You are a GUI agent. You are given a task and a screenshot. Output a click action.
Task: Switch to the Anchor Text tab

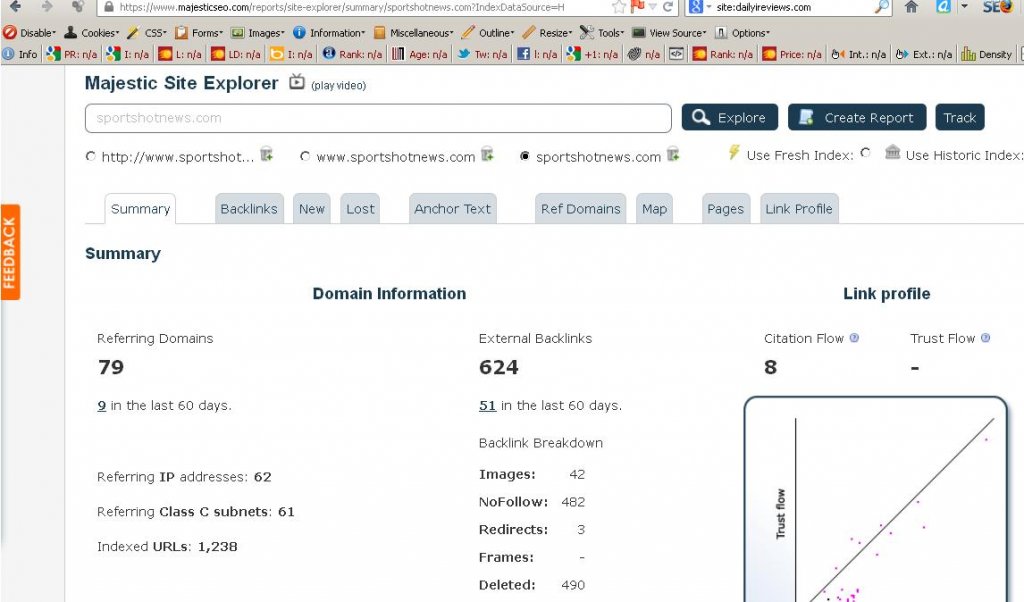pos(453,209)
